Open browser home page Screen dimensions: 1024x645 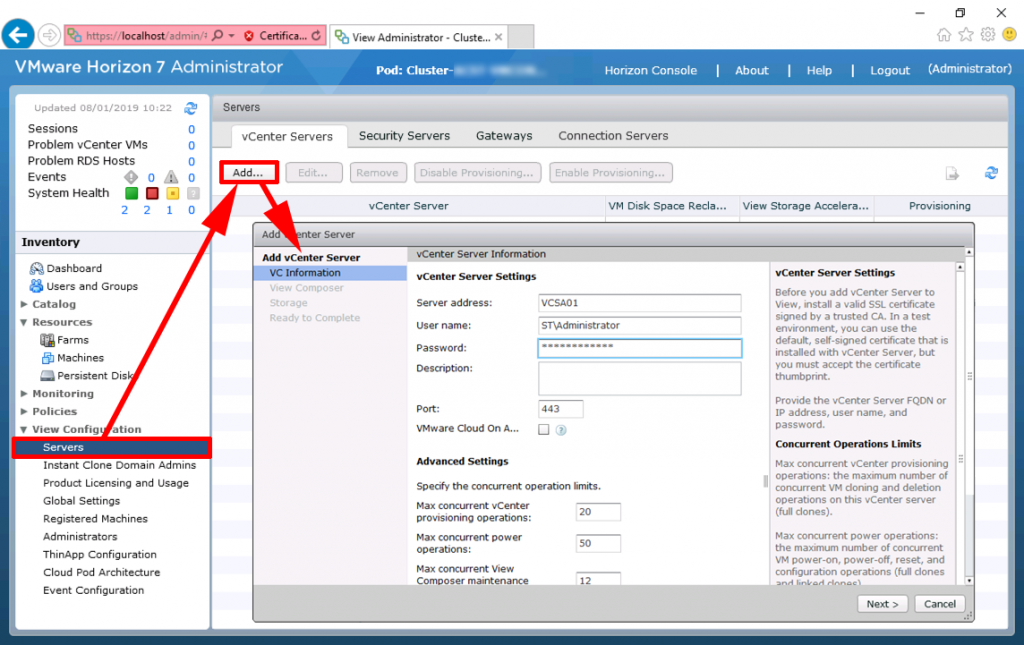point(943,34)
